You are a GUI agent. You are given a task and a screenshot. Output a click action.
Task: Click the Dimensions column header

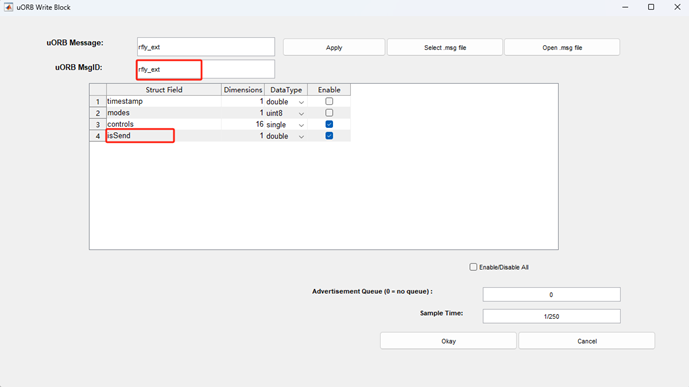click(243, 90)
